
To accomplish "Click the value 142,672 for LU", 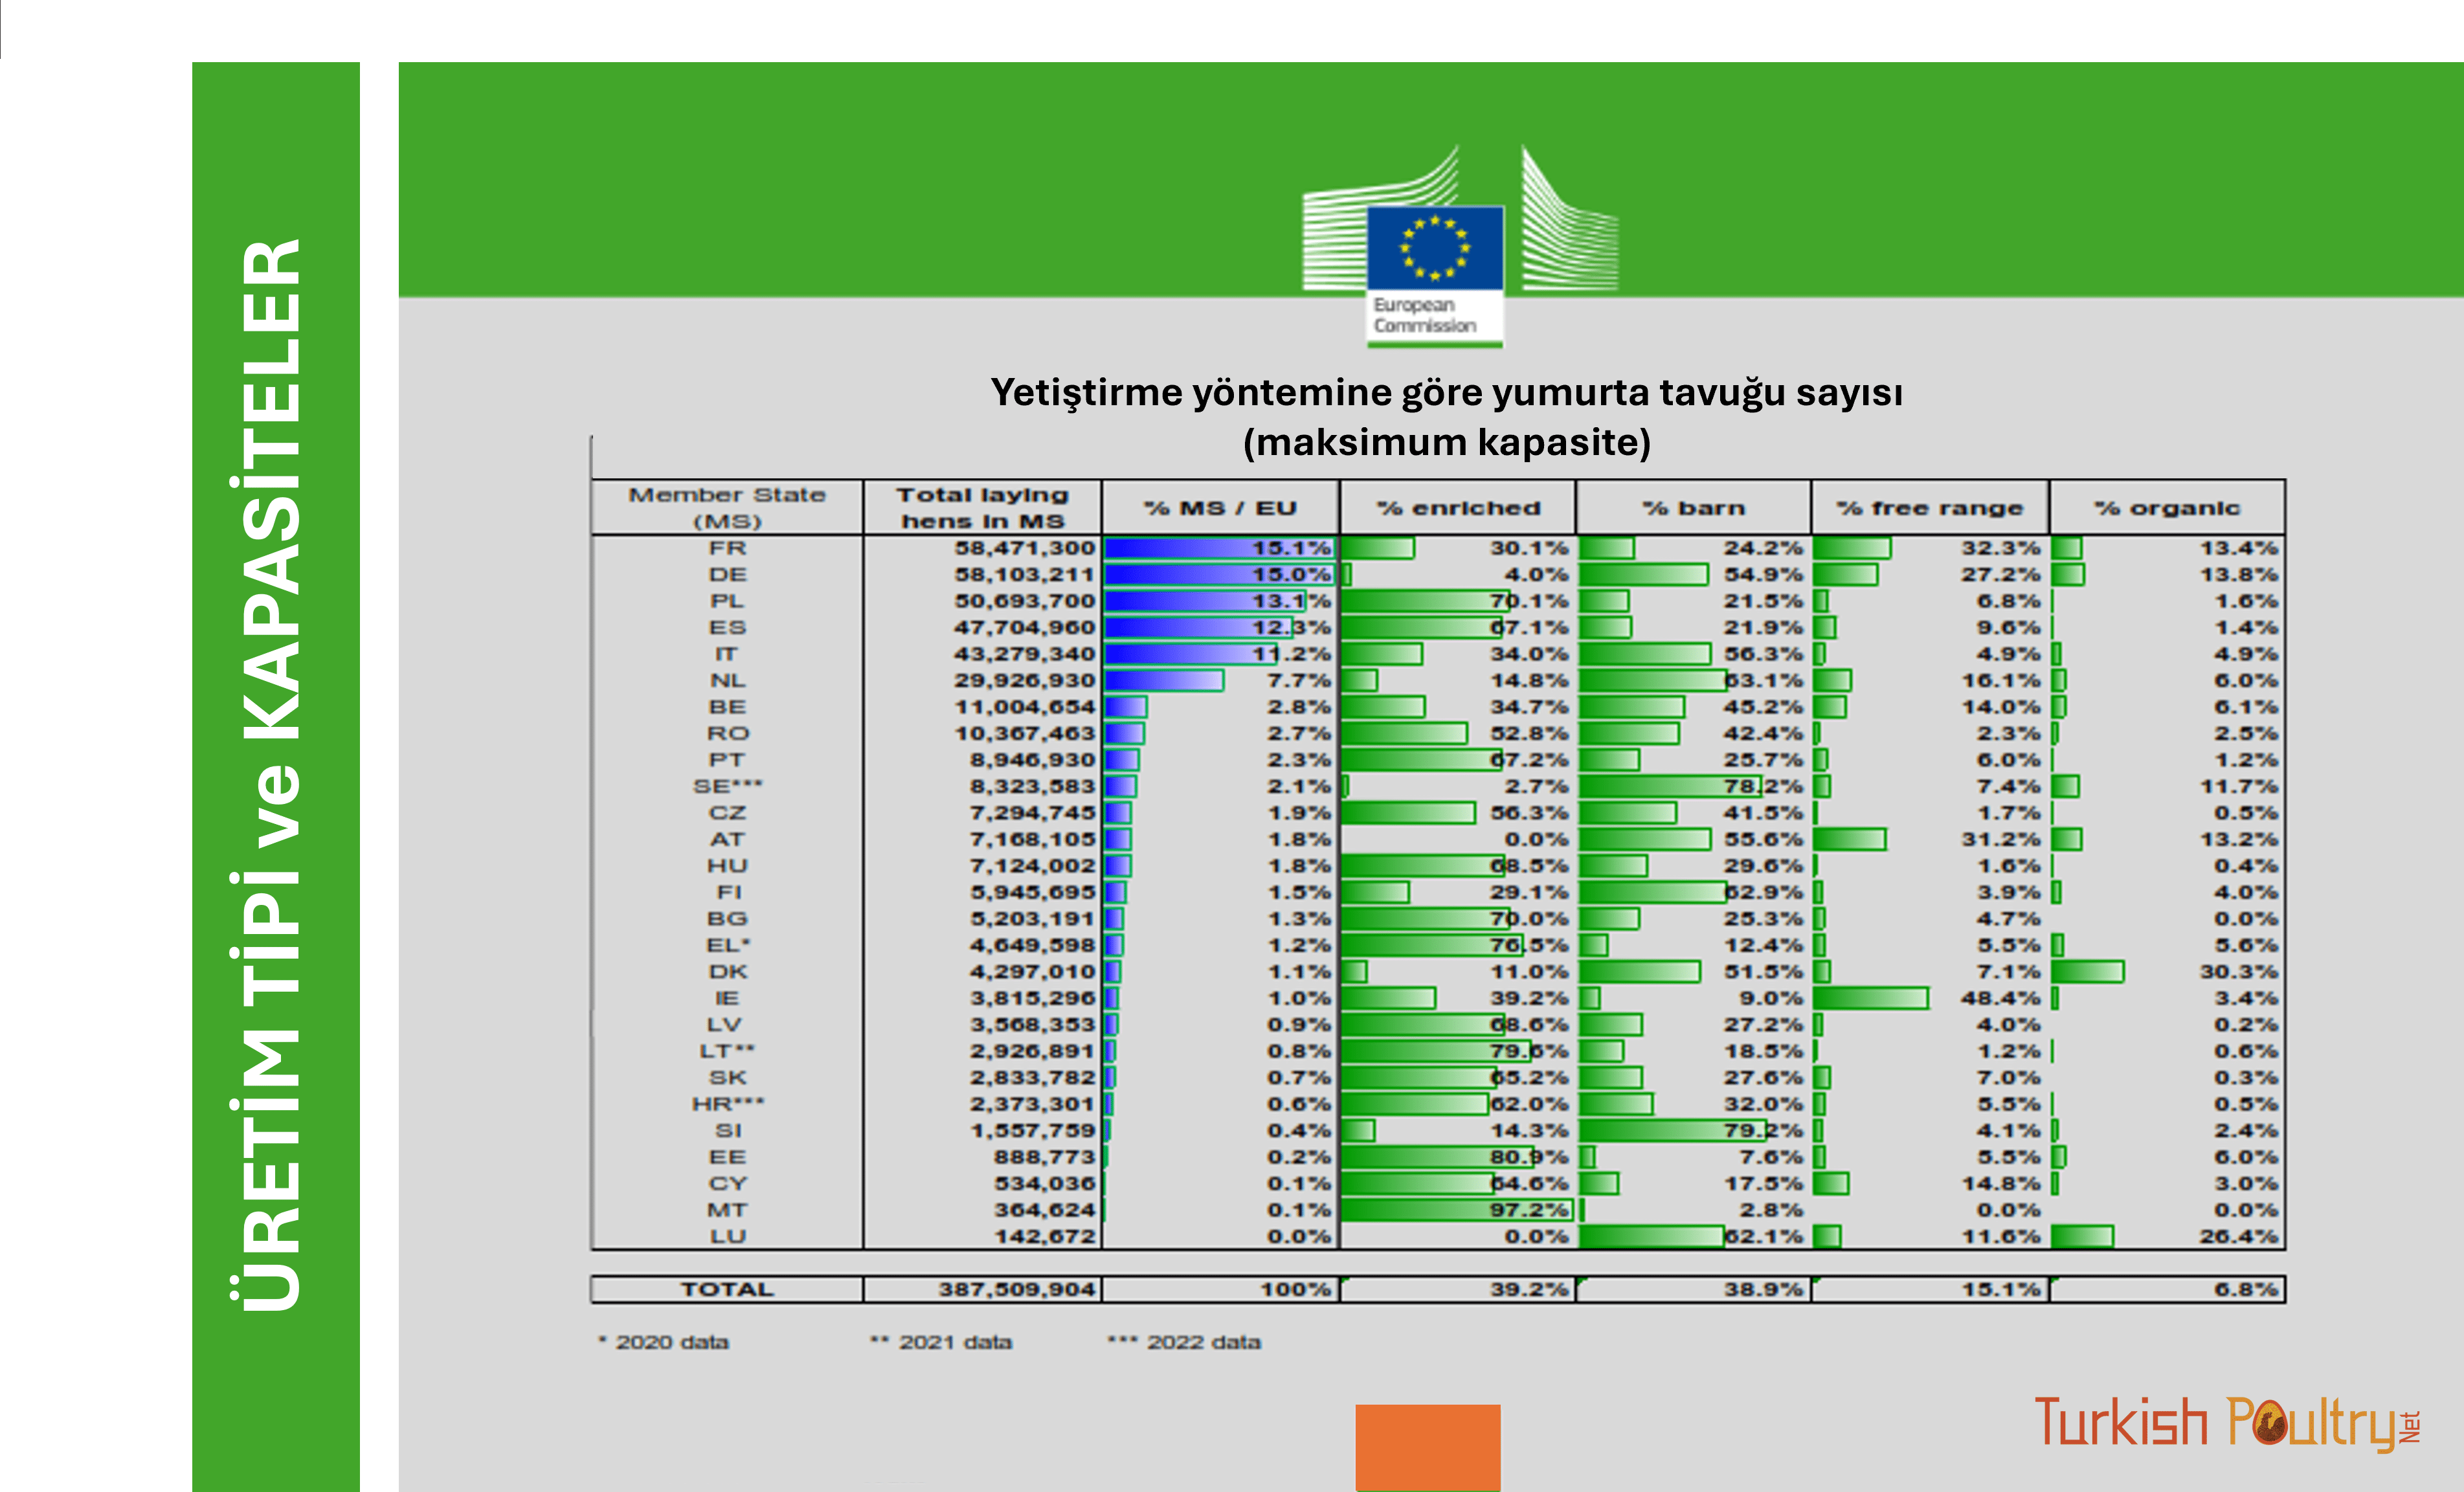I will tap(1045, 1237).
